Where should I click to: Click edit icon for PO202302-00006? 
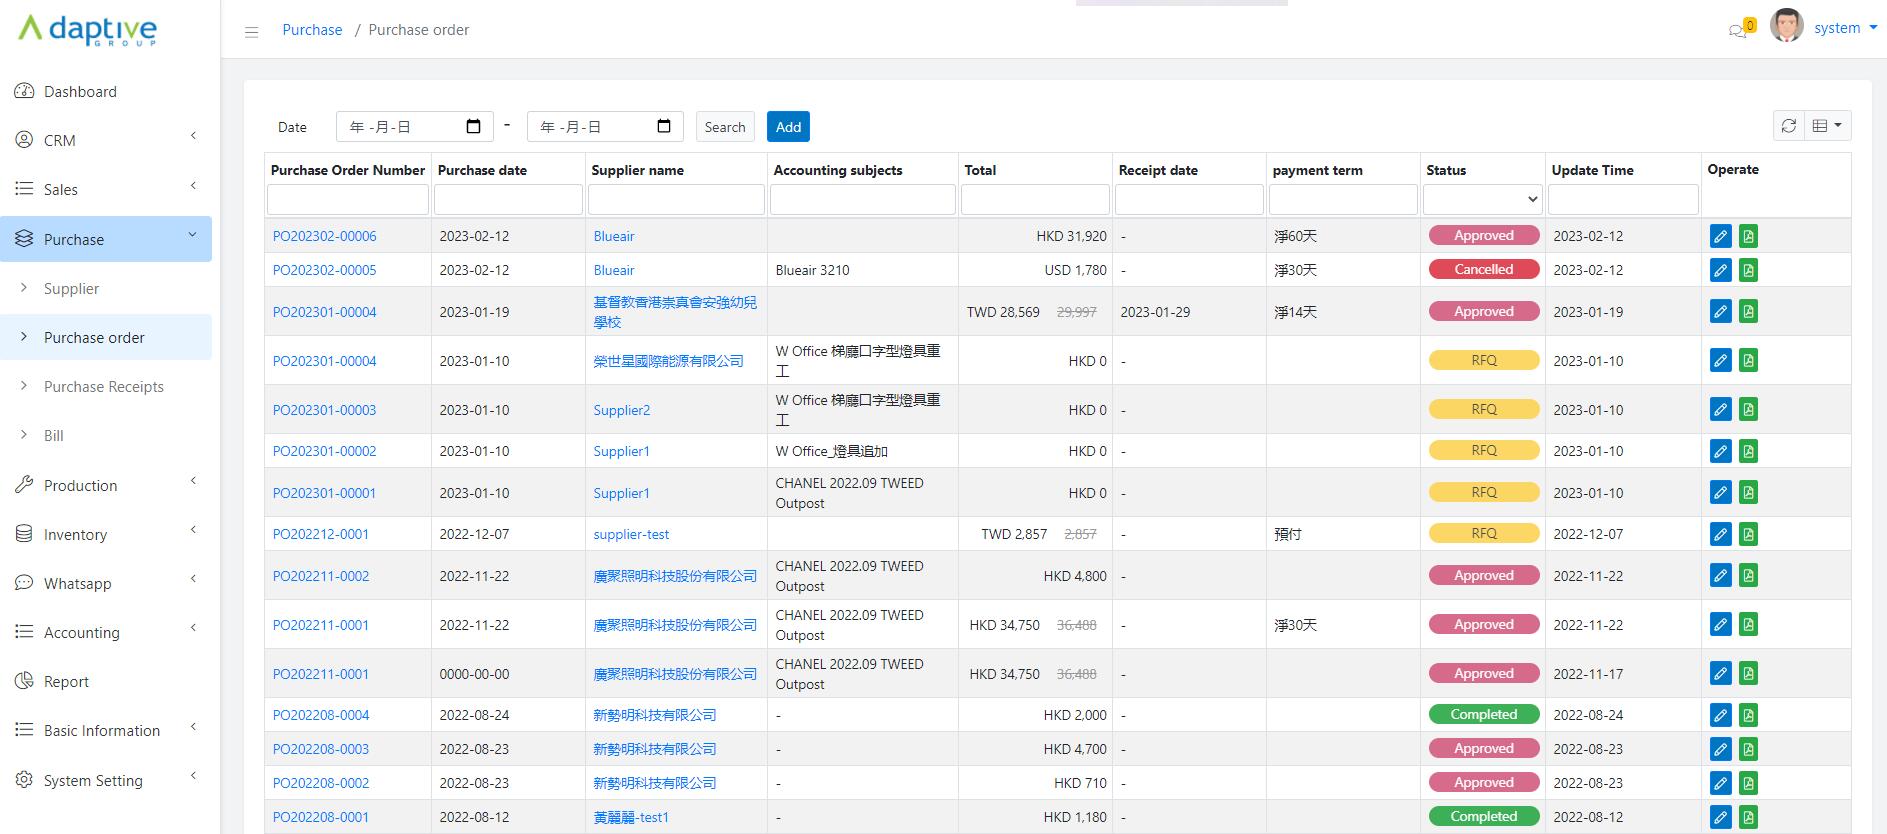point(1720,237)
